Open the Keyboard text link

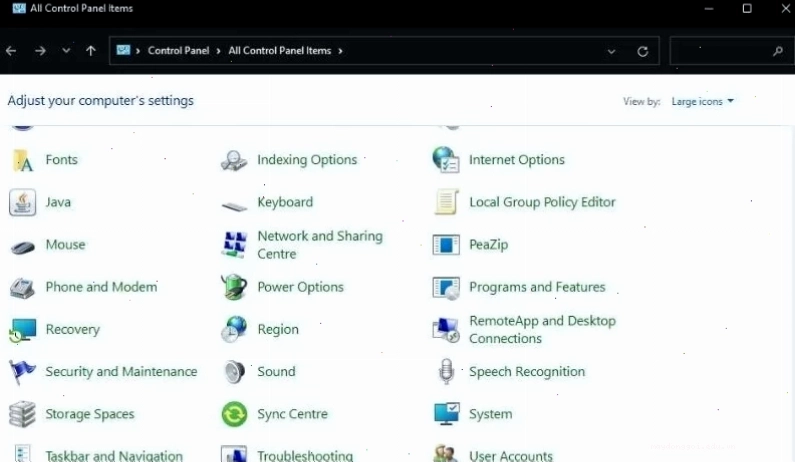[x=285, y=202]
